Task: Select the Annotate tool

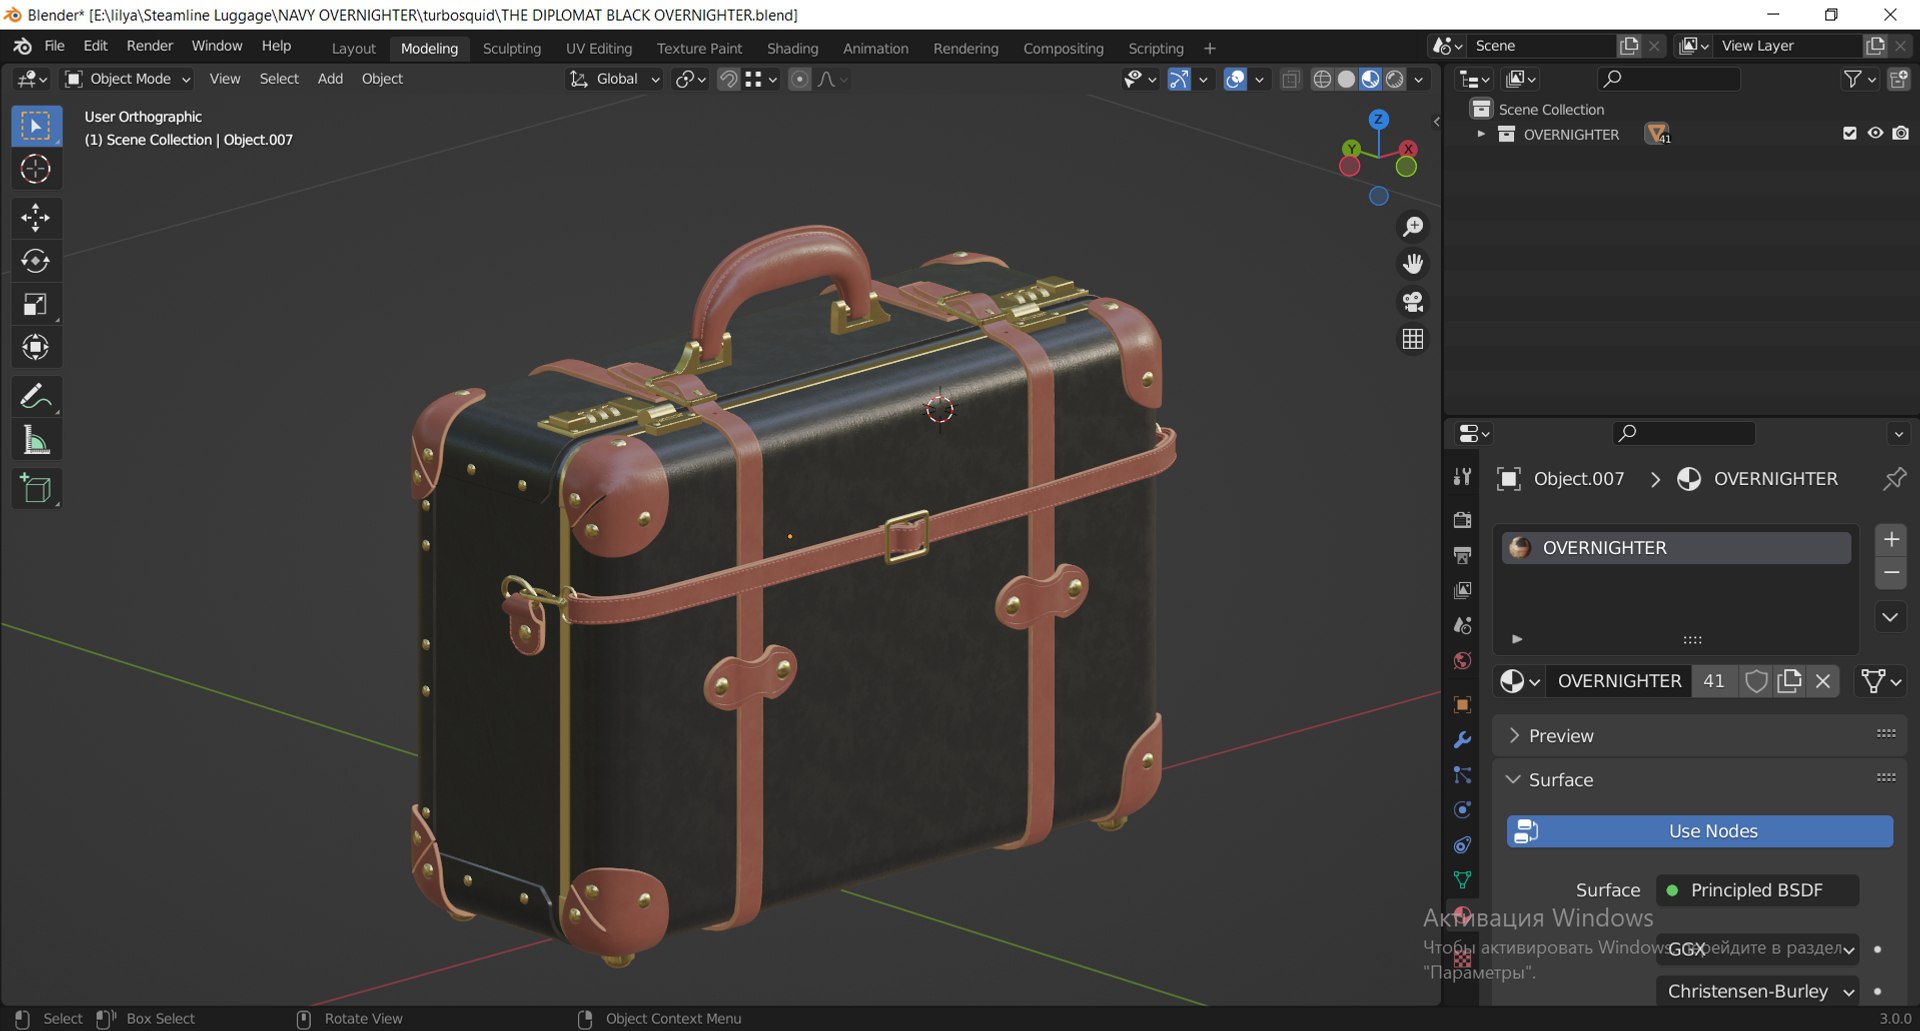Action: point(36,397)
